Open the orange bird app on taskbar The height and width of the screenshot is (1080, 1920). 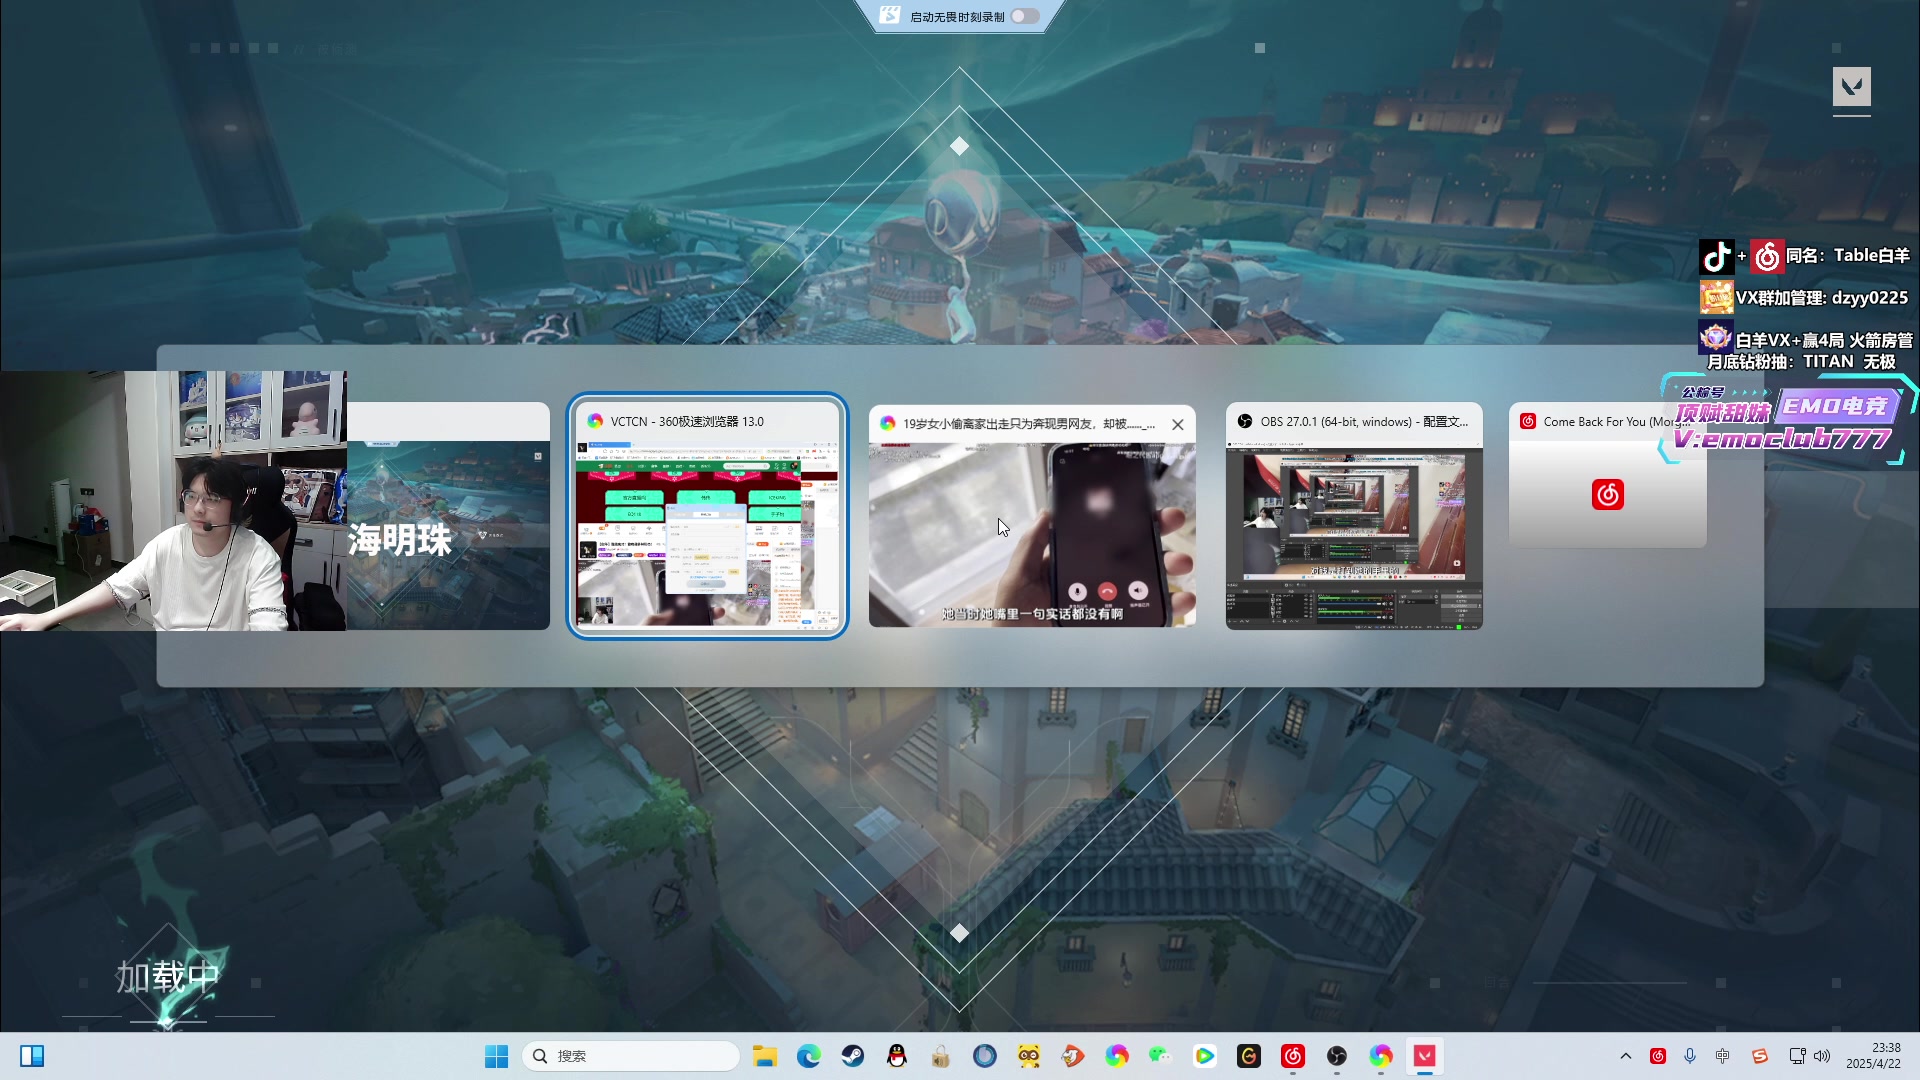pyautogui.click(x=1073, y=1056)
